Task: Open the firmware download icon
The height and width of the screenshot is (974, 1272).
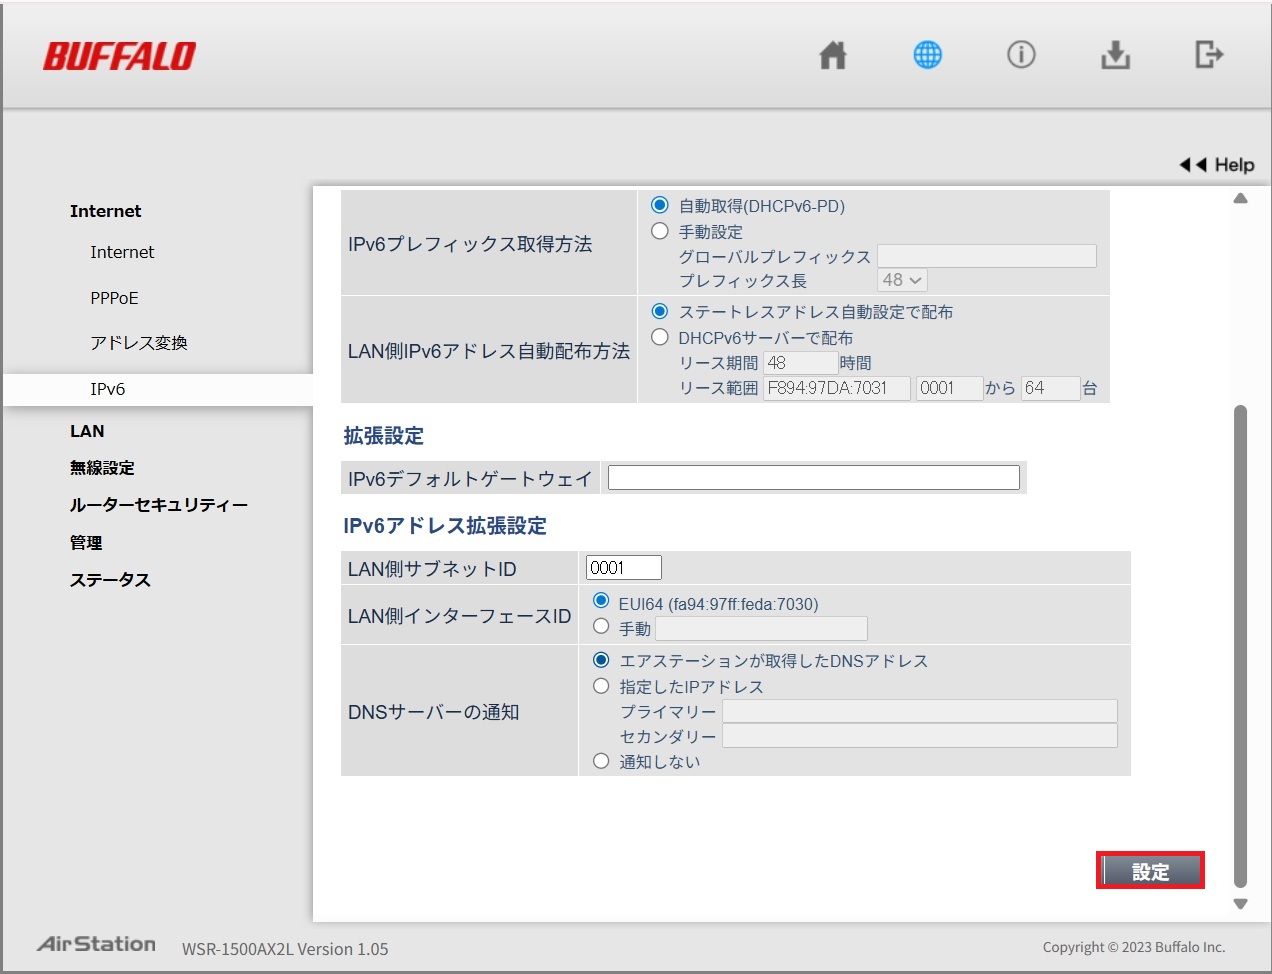Action: tap(1115, 55)
